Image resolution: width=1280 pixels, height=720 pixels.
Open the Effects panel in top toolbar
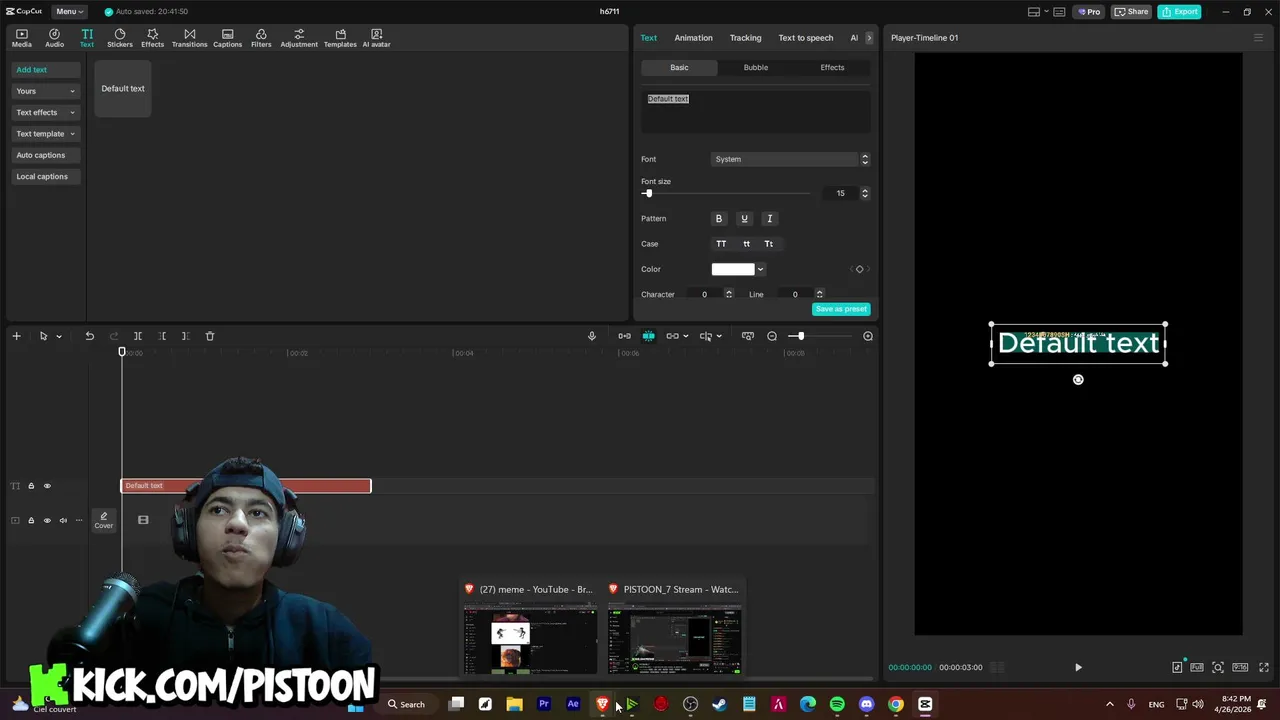point(152,38)
